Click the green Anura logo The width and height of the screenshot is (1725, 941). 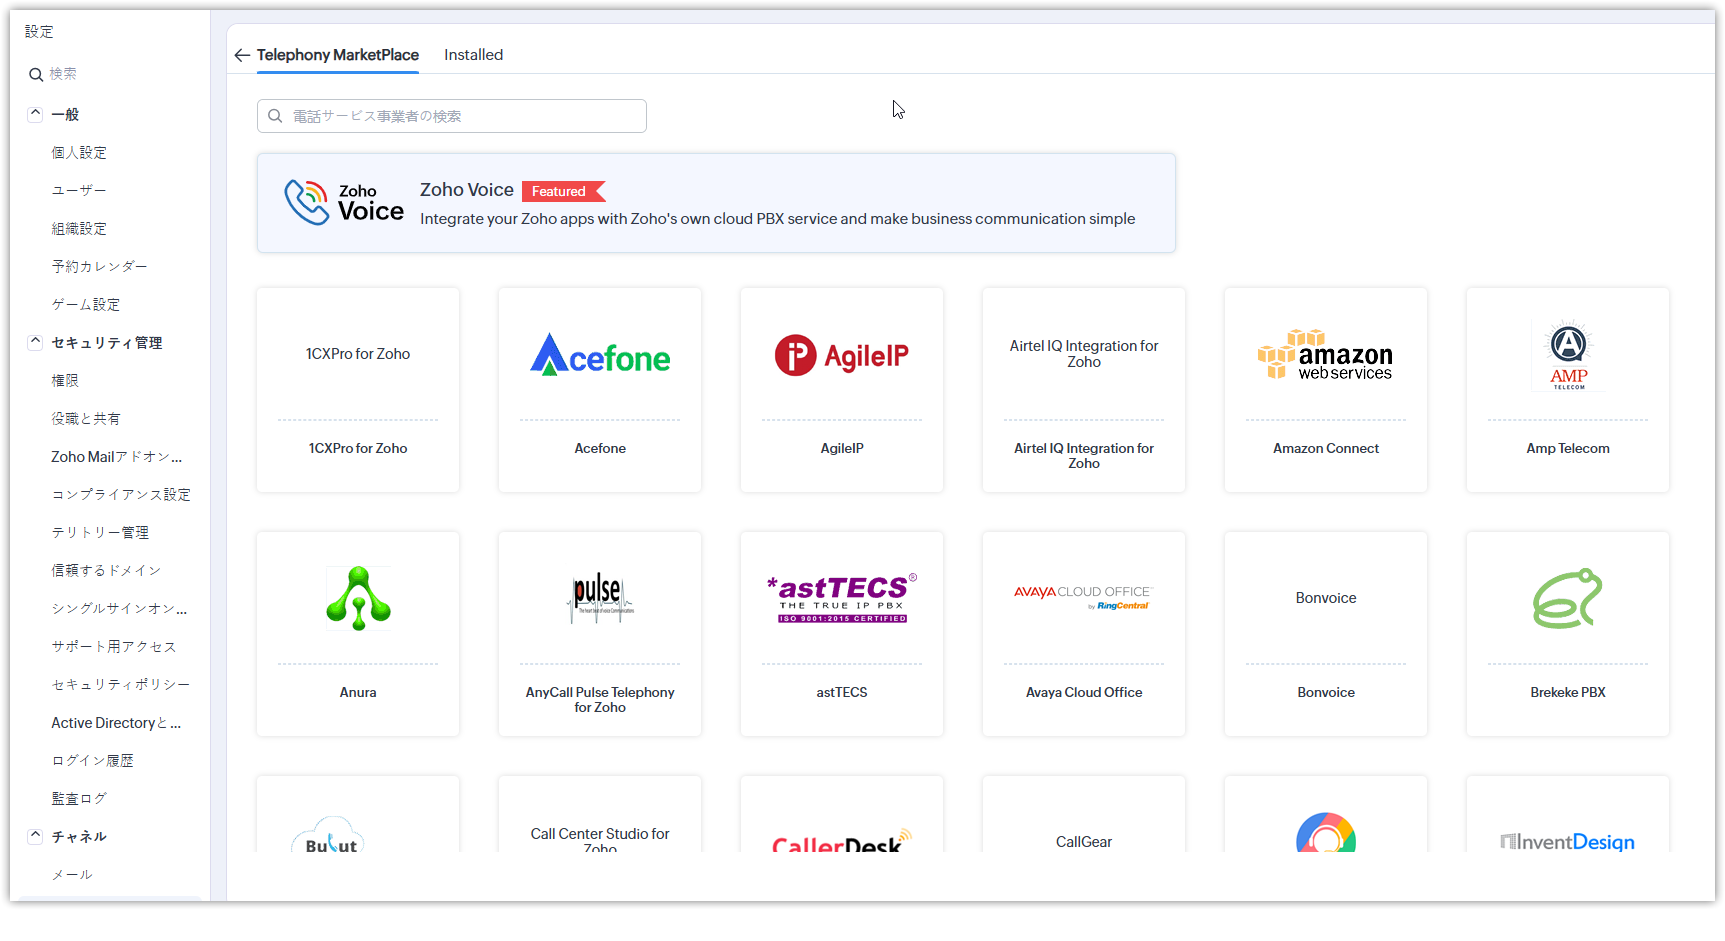tap(358, 598)
